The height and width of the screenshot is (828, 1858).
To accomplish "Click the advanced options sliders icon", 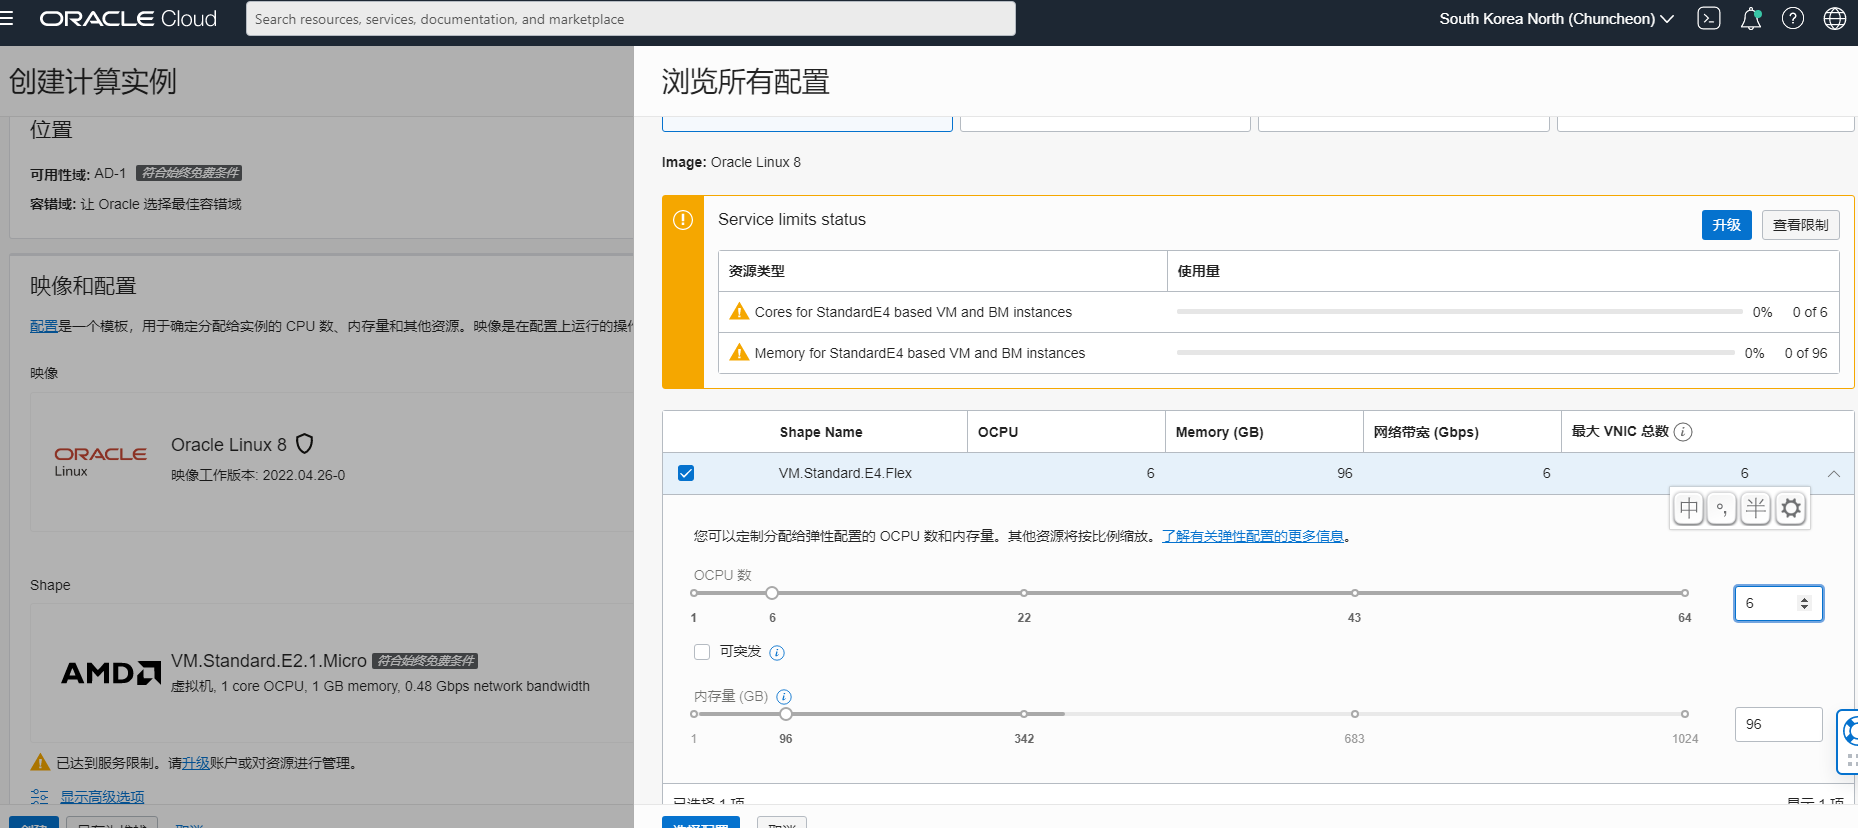I will (39, 797).
